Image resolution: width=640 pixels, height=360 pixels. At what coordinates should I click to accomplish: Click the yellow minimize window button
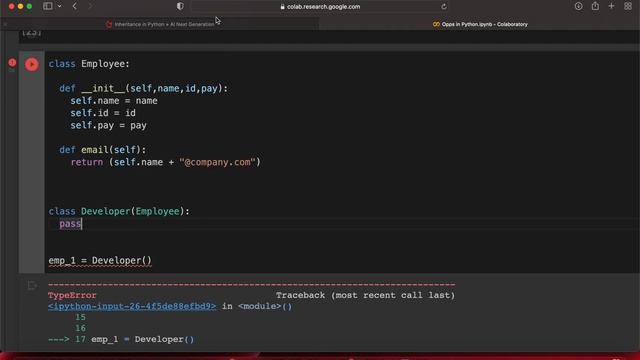click(20, 7)
